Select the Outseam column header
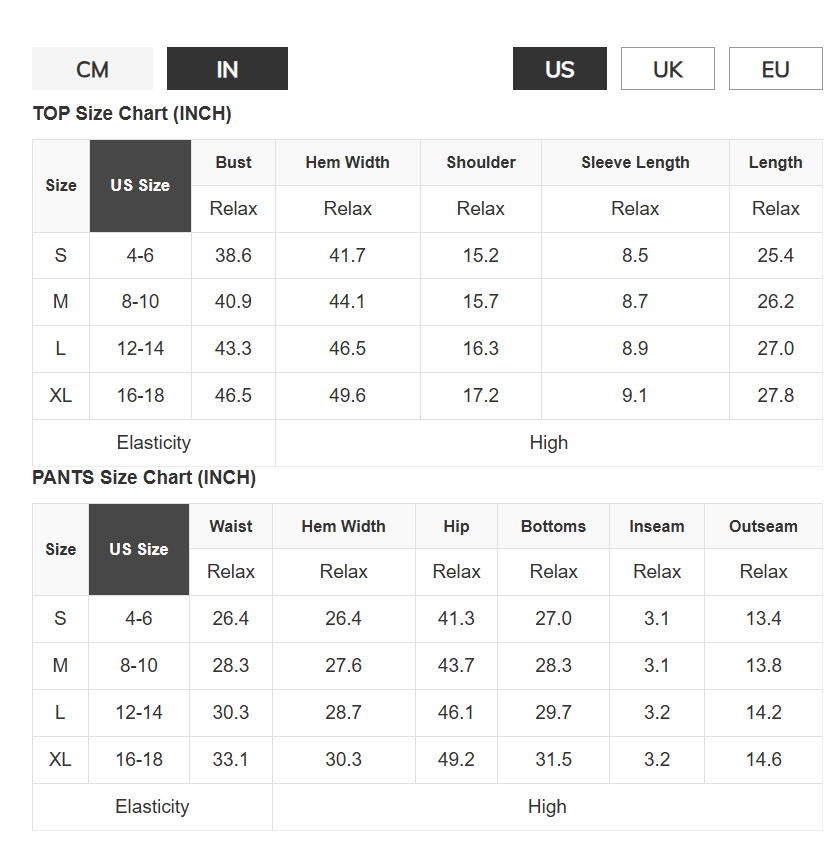 coord(763,526)
